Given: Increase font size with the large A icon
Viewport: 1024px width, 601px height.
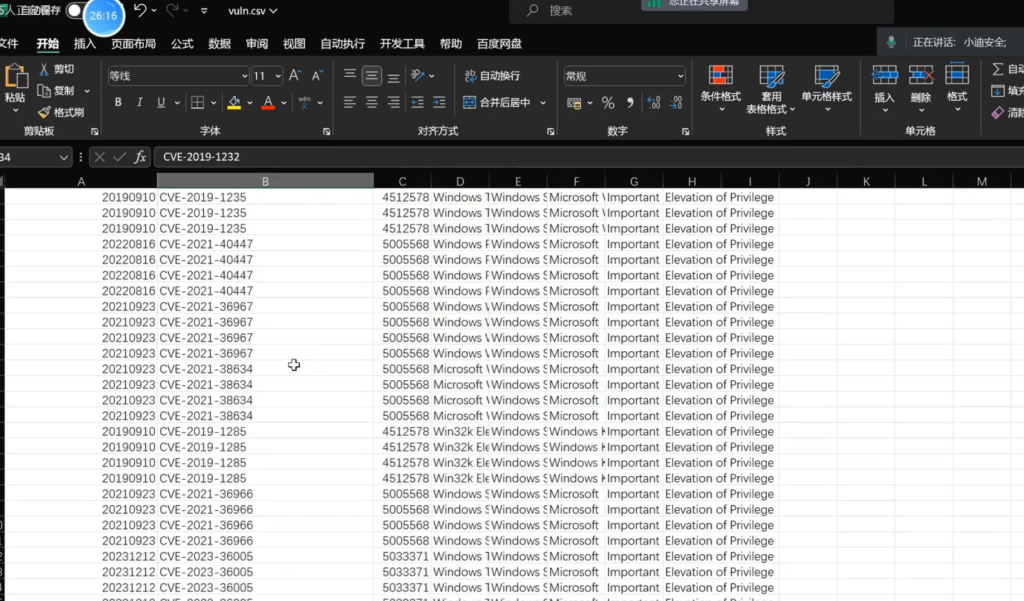Looking at the screenshot, I should tap(295, 76).
